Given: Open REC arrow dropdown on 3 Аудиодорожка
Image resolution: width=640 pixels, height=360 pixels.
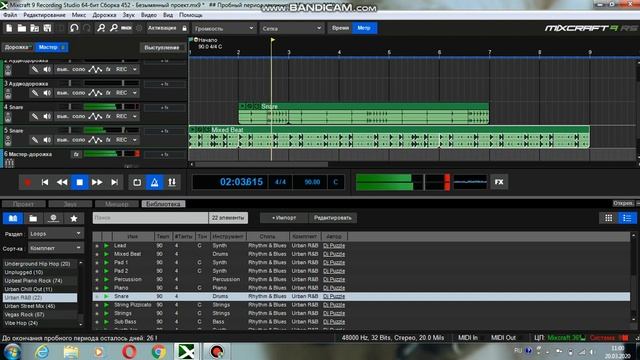Looking at the screenshot, I should click(x=134, y=93).
